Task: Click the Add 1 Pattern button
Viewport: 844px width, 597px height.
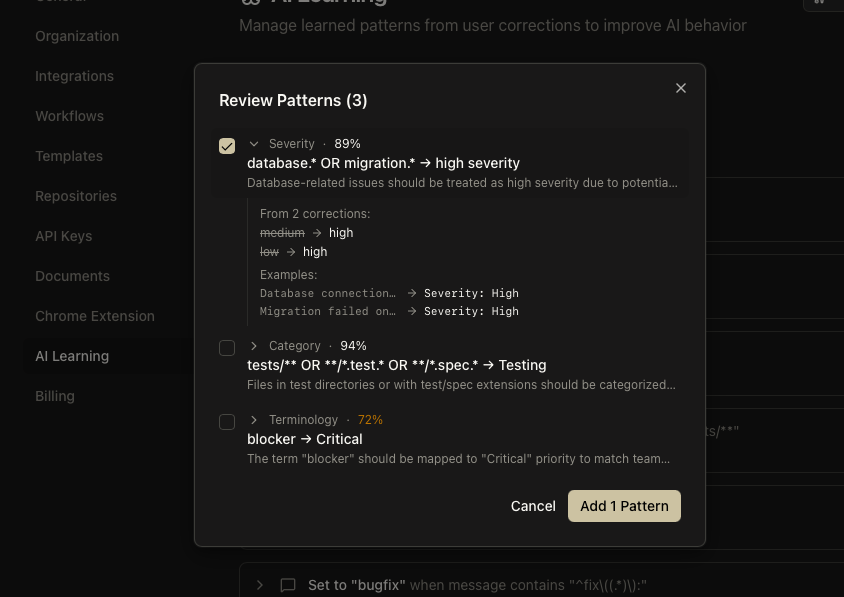Action: 624,506
